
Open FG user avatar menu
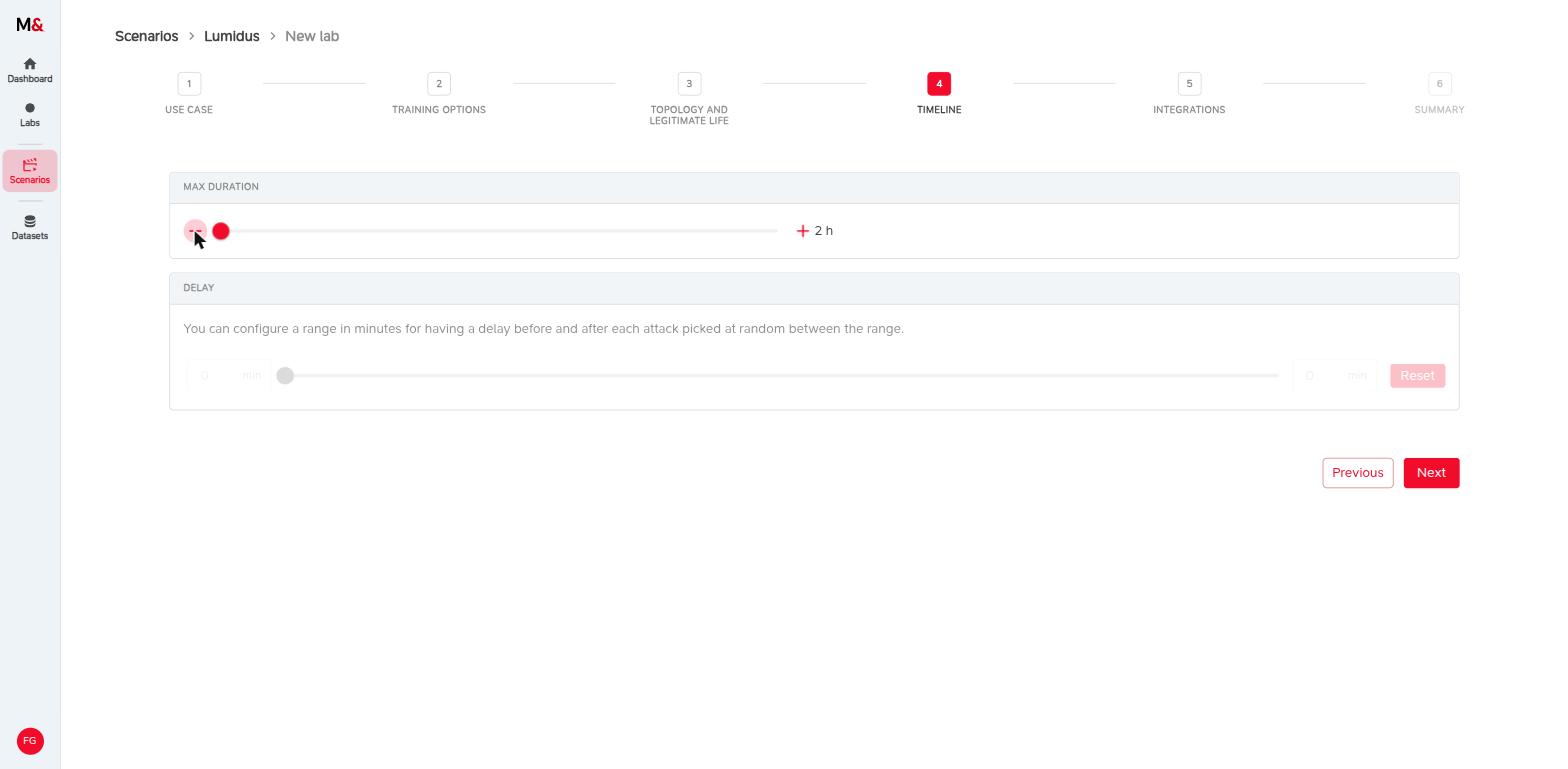pos(30,741)
